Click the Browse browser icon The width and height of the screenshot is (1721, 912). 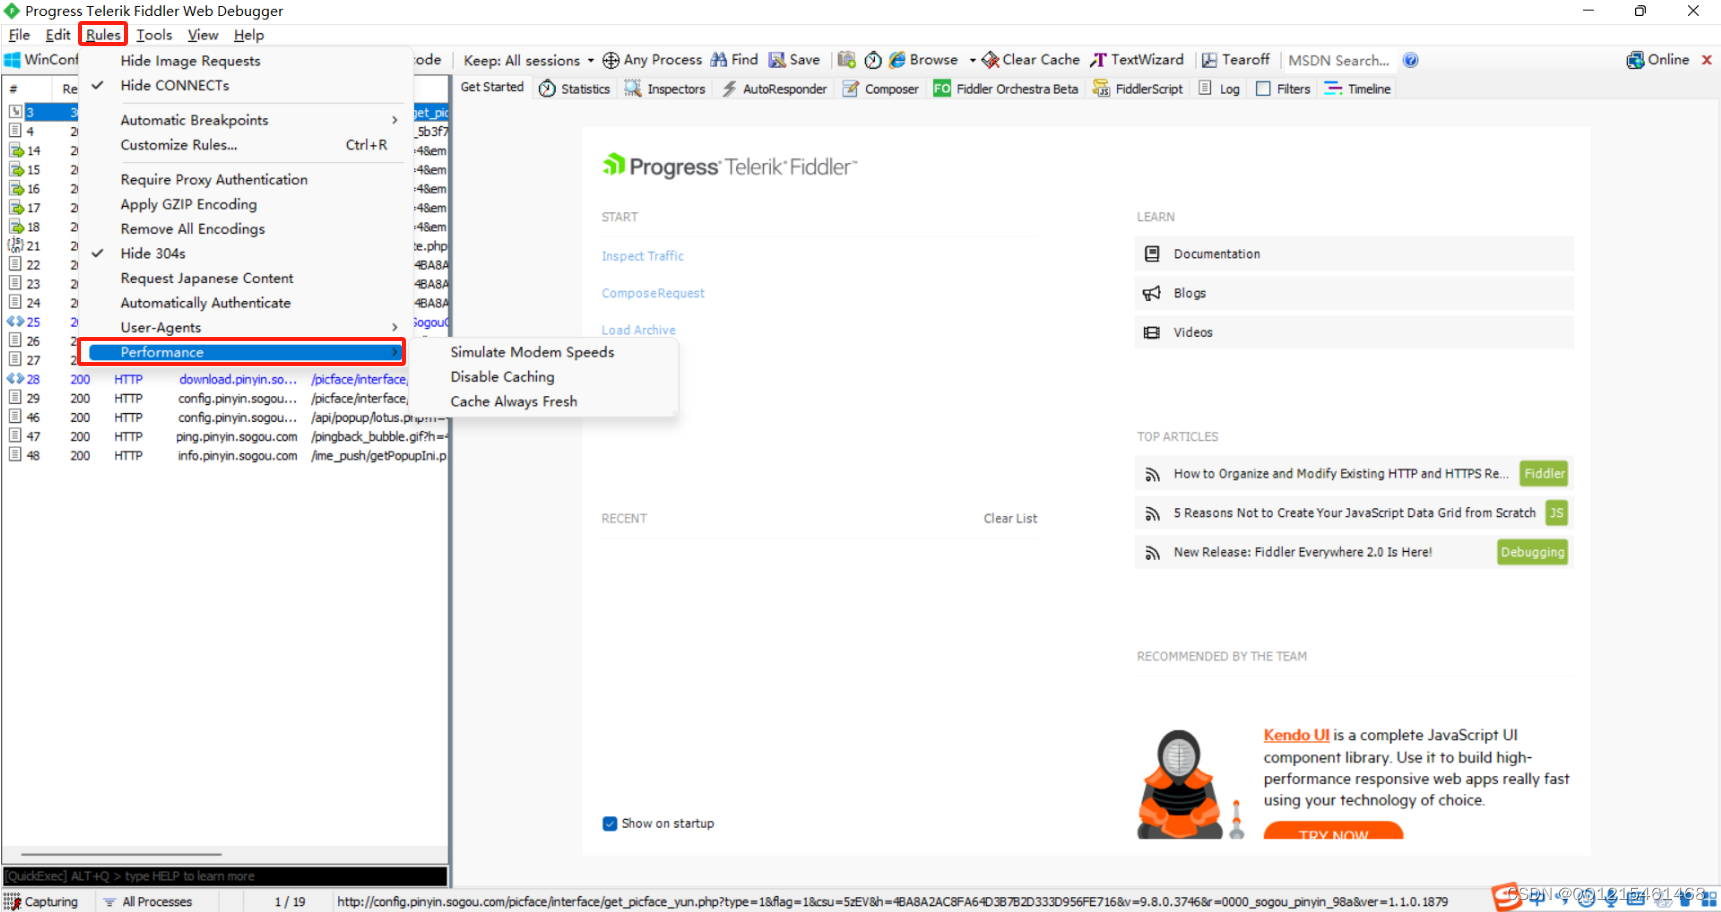[897, 60]
